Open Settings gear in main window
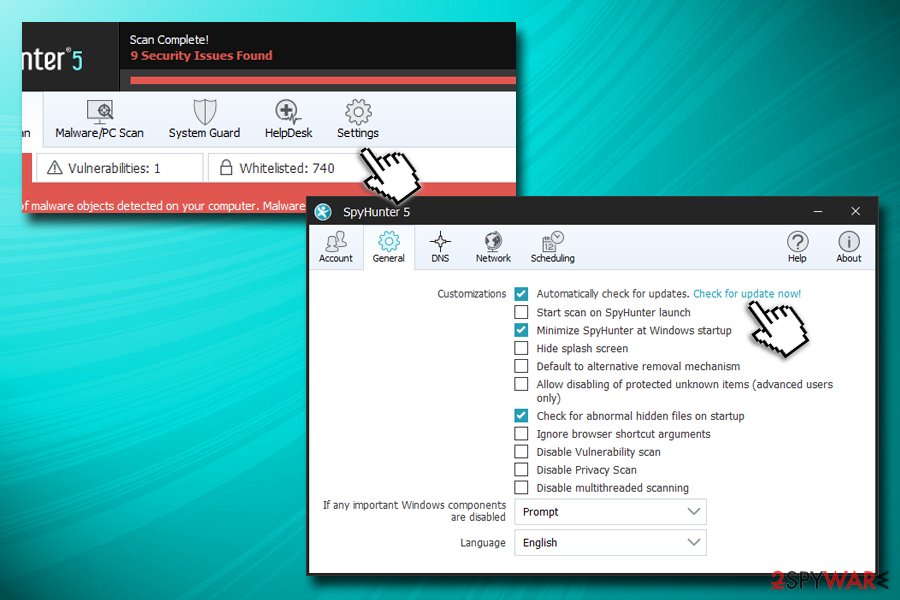 tap(358, 119)
